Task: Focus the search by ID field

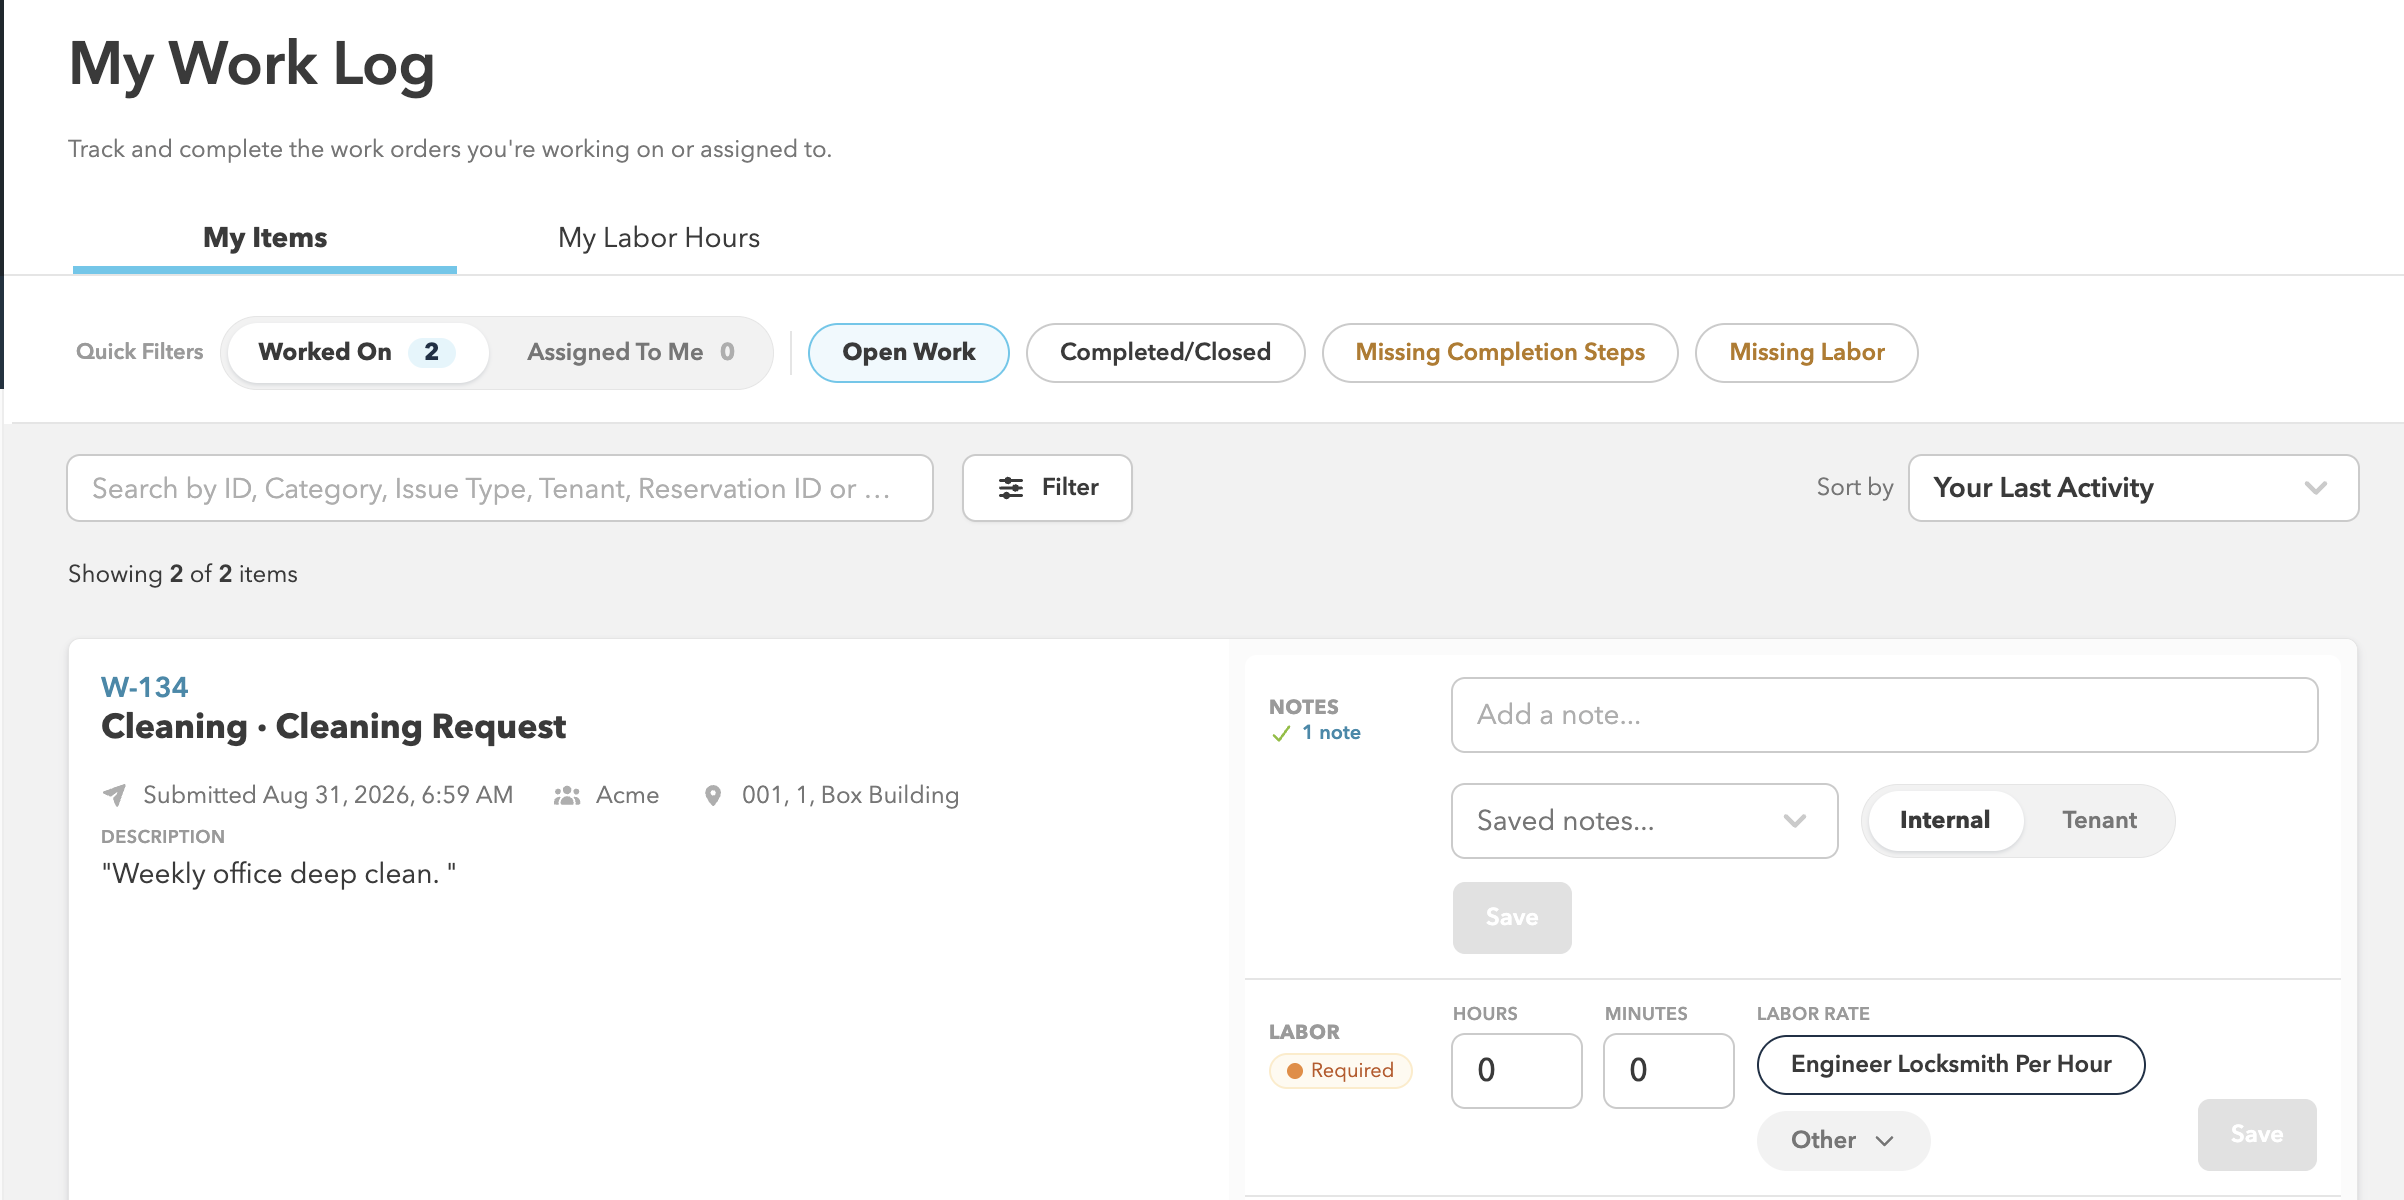Action: click(x=500, y=488)
